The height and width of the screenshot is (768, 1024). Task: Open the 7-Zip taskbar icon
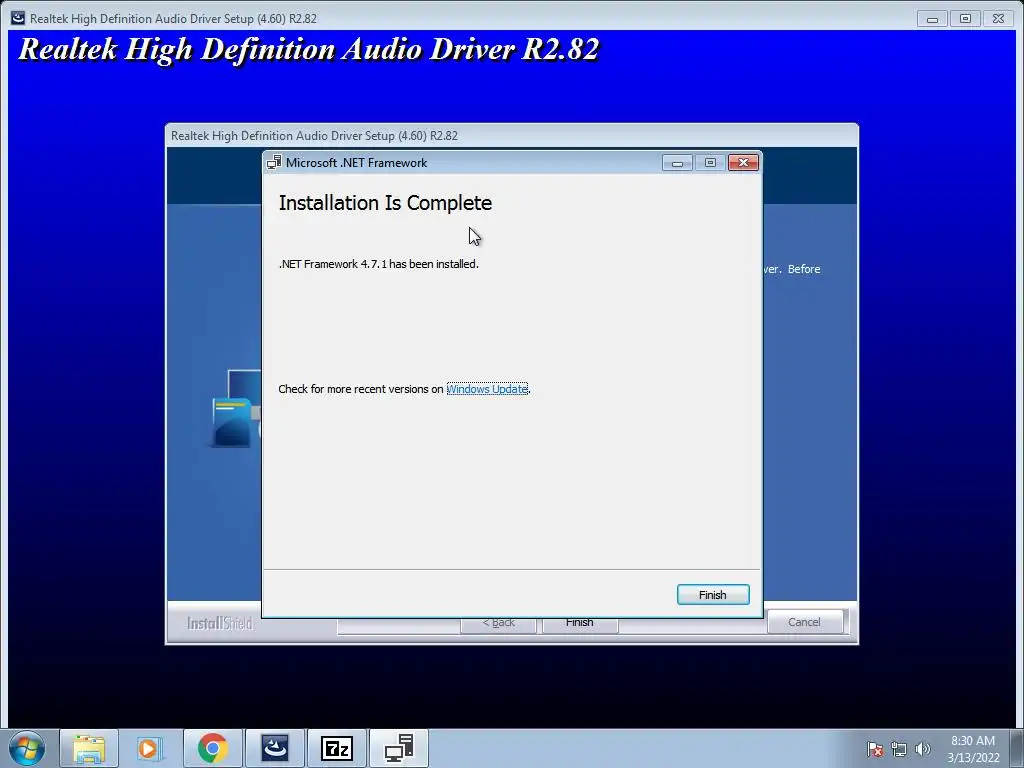click(x=336, y=748)
